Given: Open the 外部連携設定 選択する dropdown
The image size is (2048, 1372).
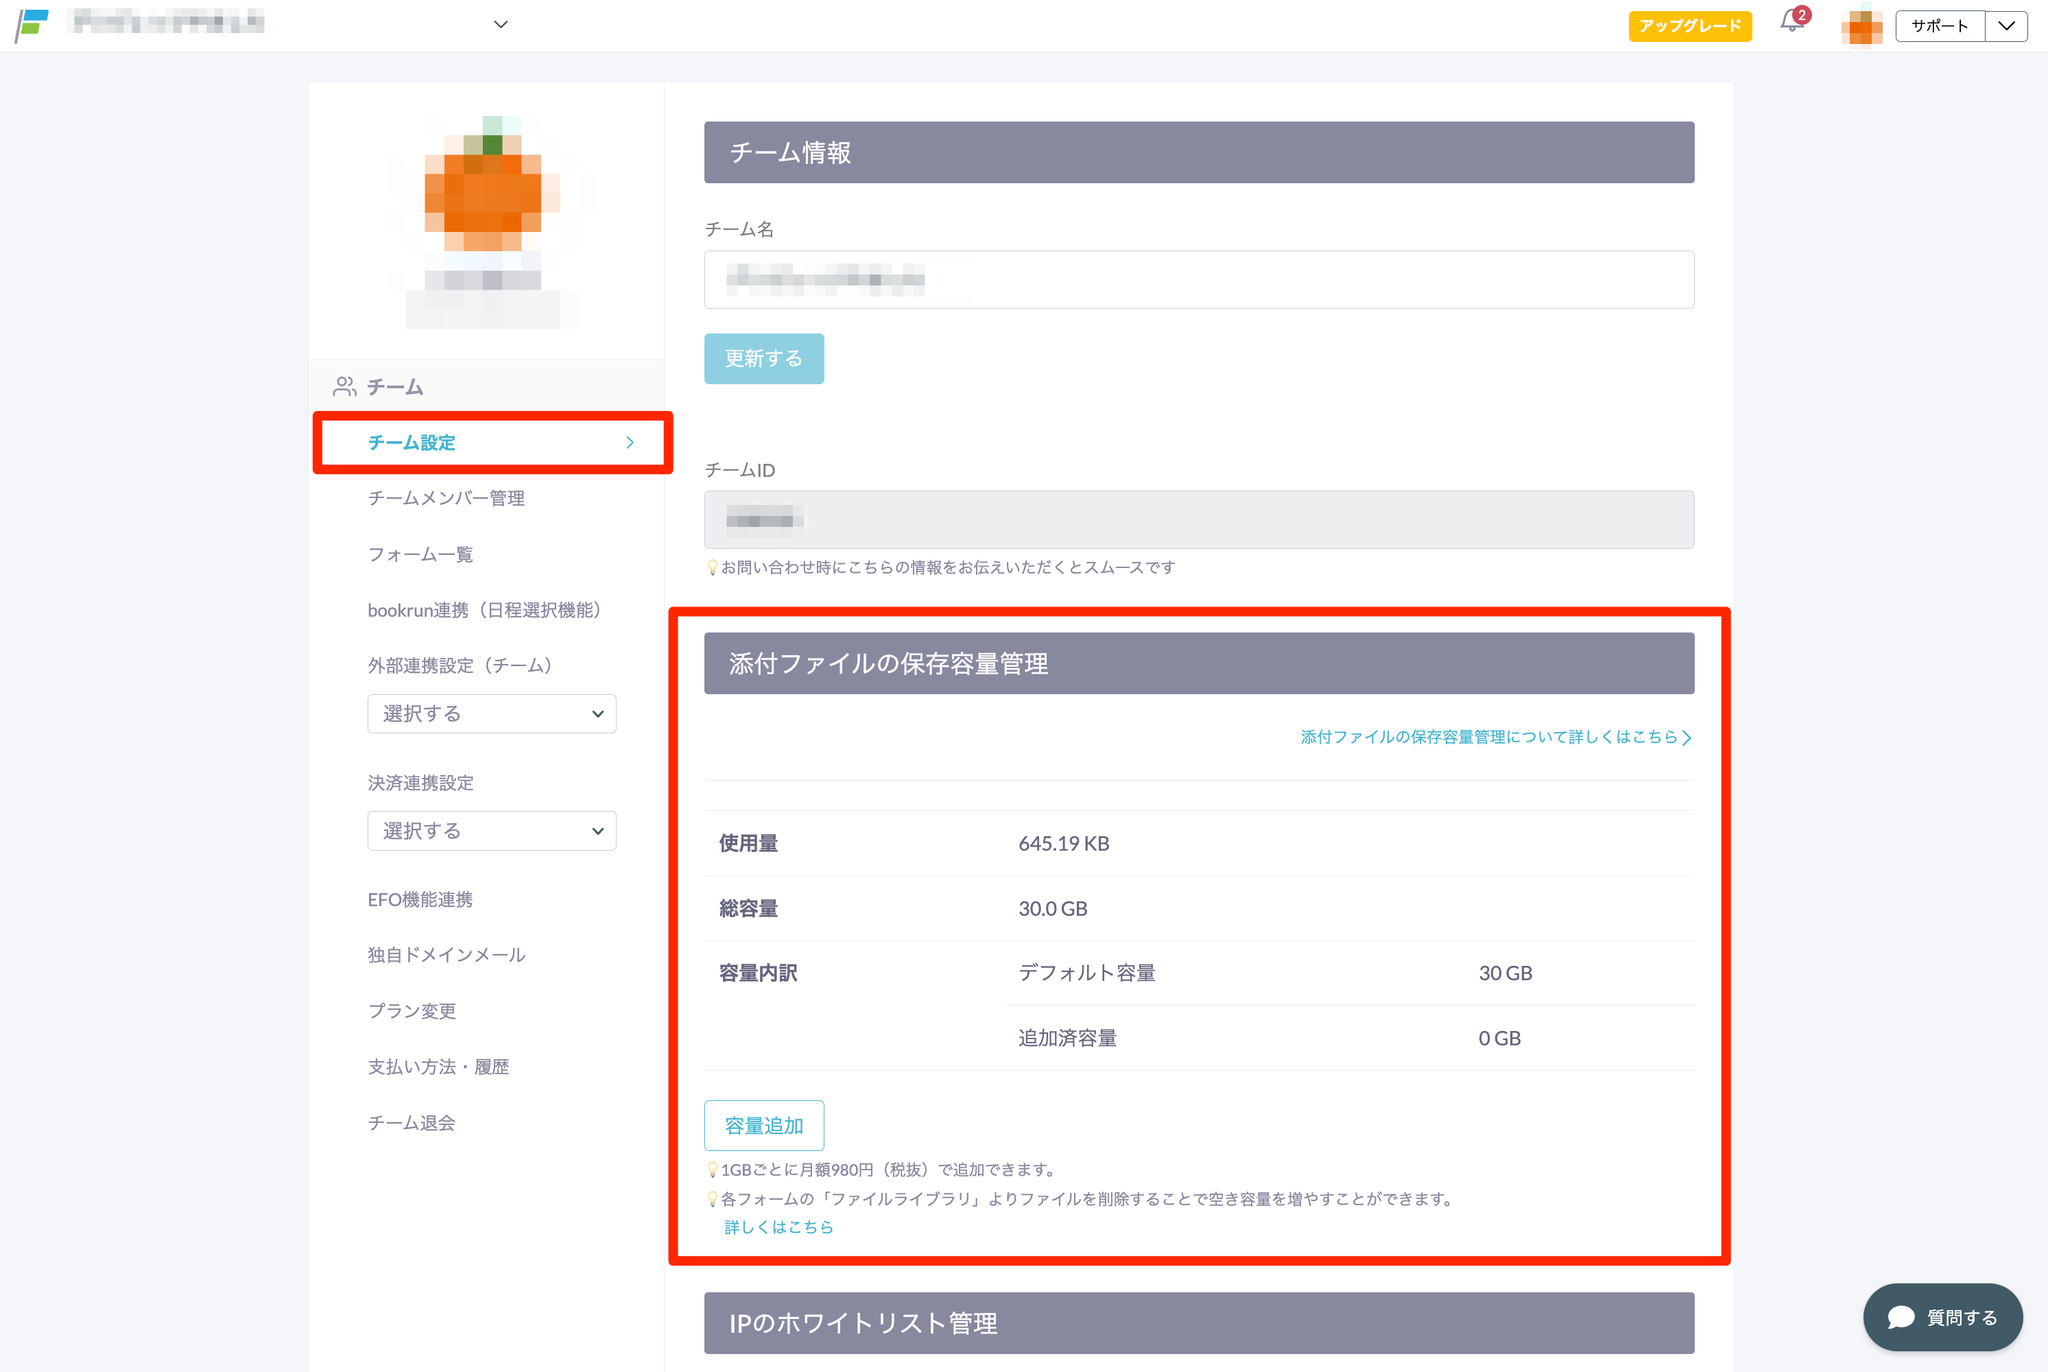Looking at the screenshot, I should click(x=491, y=714).
